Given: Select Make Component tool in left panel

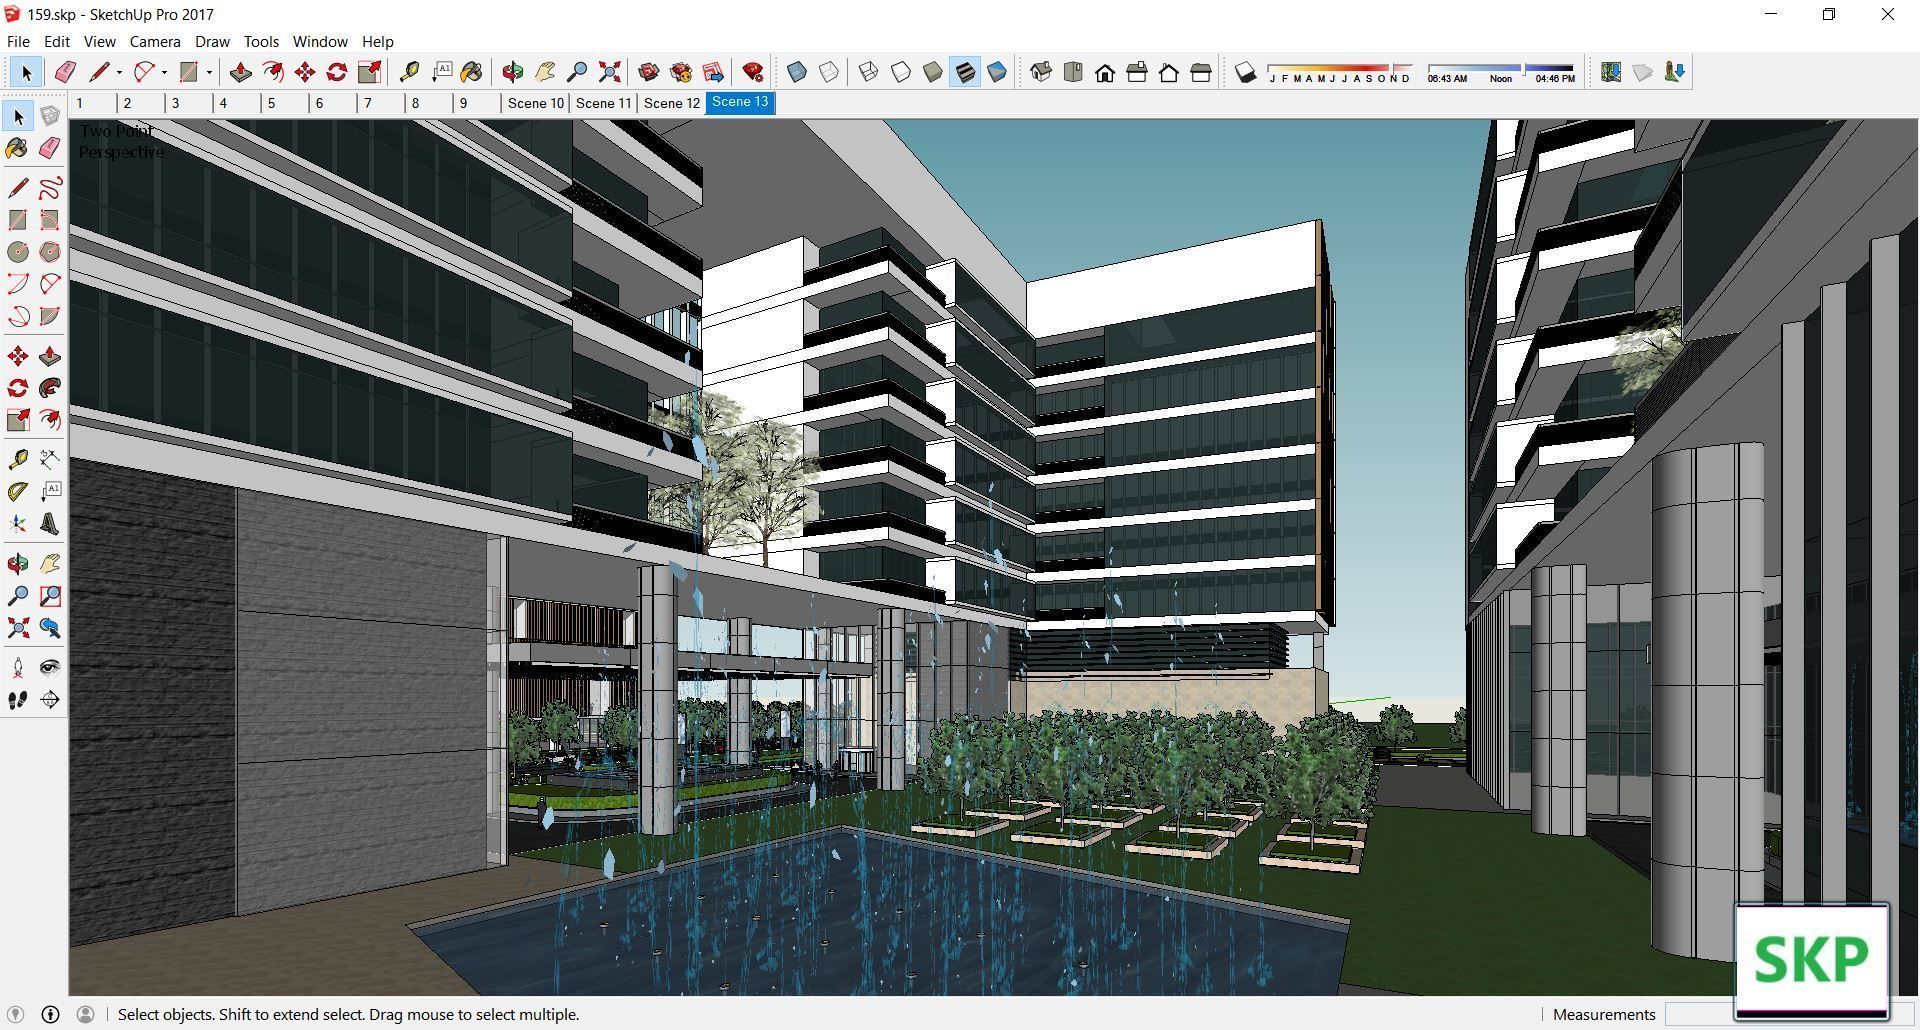Looking at the screenshot, I should [x=50, y=116].
